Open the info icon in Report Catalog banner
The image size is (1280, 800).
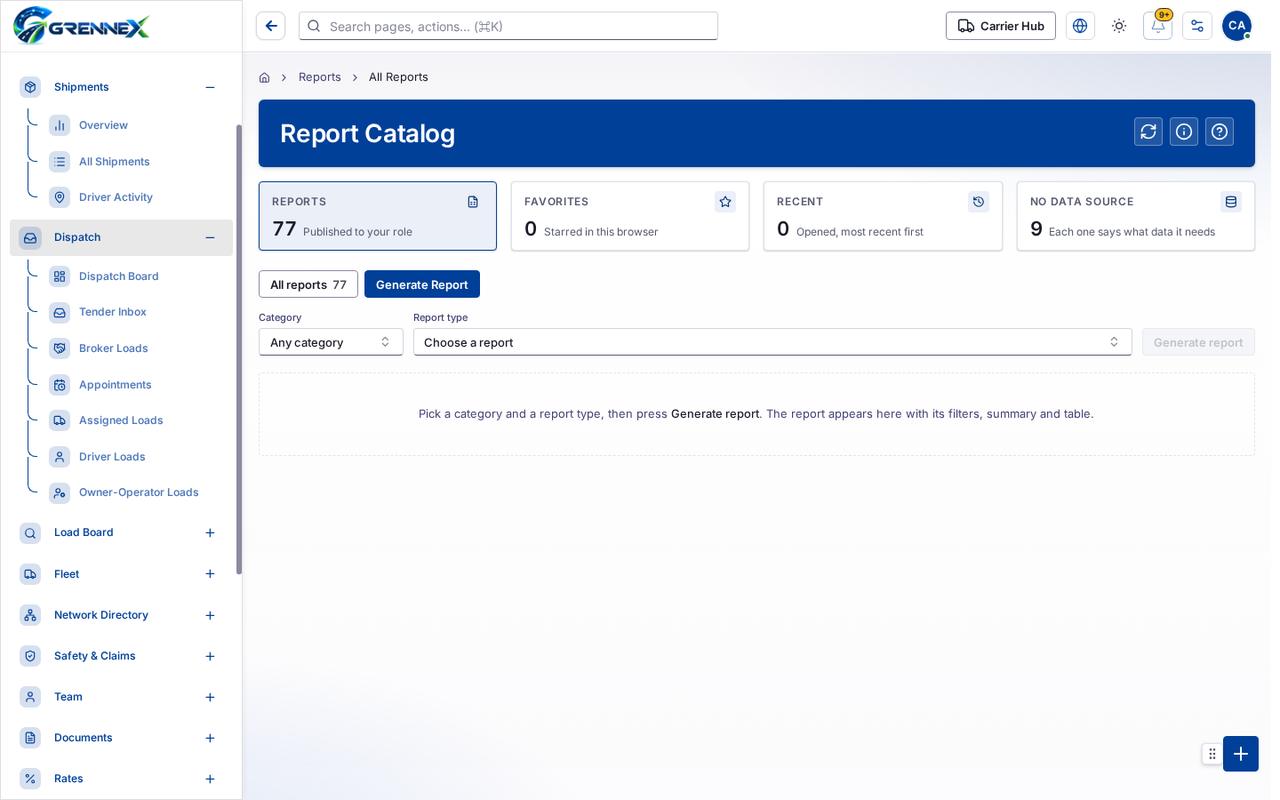point(1184,132)
